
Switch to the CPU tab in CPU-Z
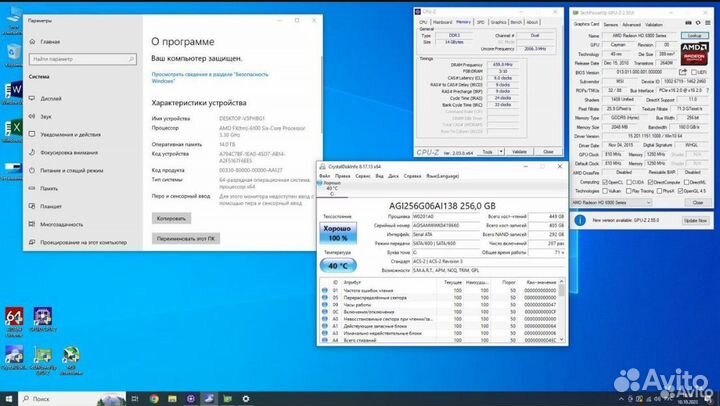point(423,22)
